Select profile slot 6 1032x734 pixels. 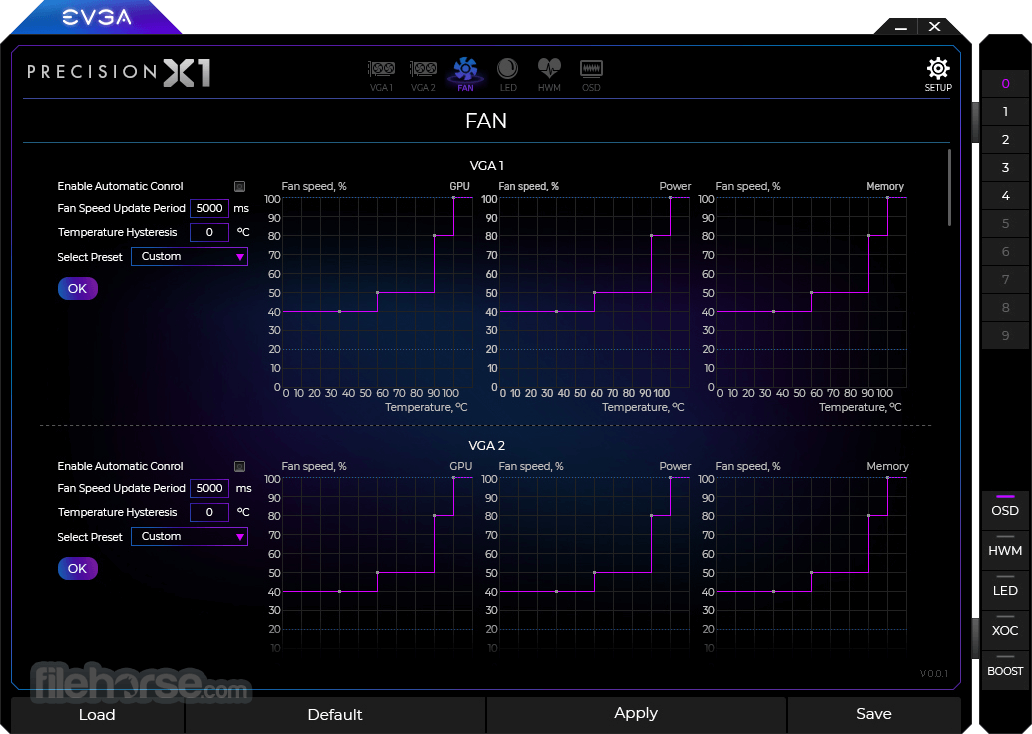point(1005,251)
